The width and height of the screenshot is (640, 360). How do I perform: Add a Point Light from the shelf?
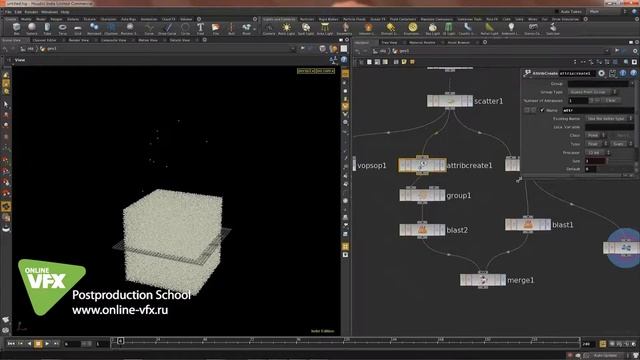[x=287, y=29]
